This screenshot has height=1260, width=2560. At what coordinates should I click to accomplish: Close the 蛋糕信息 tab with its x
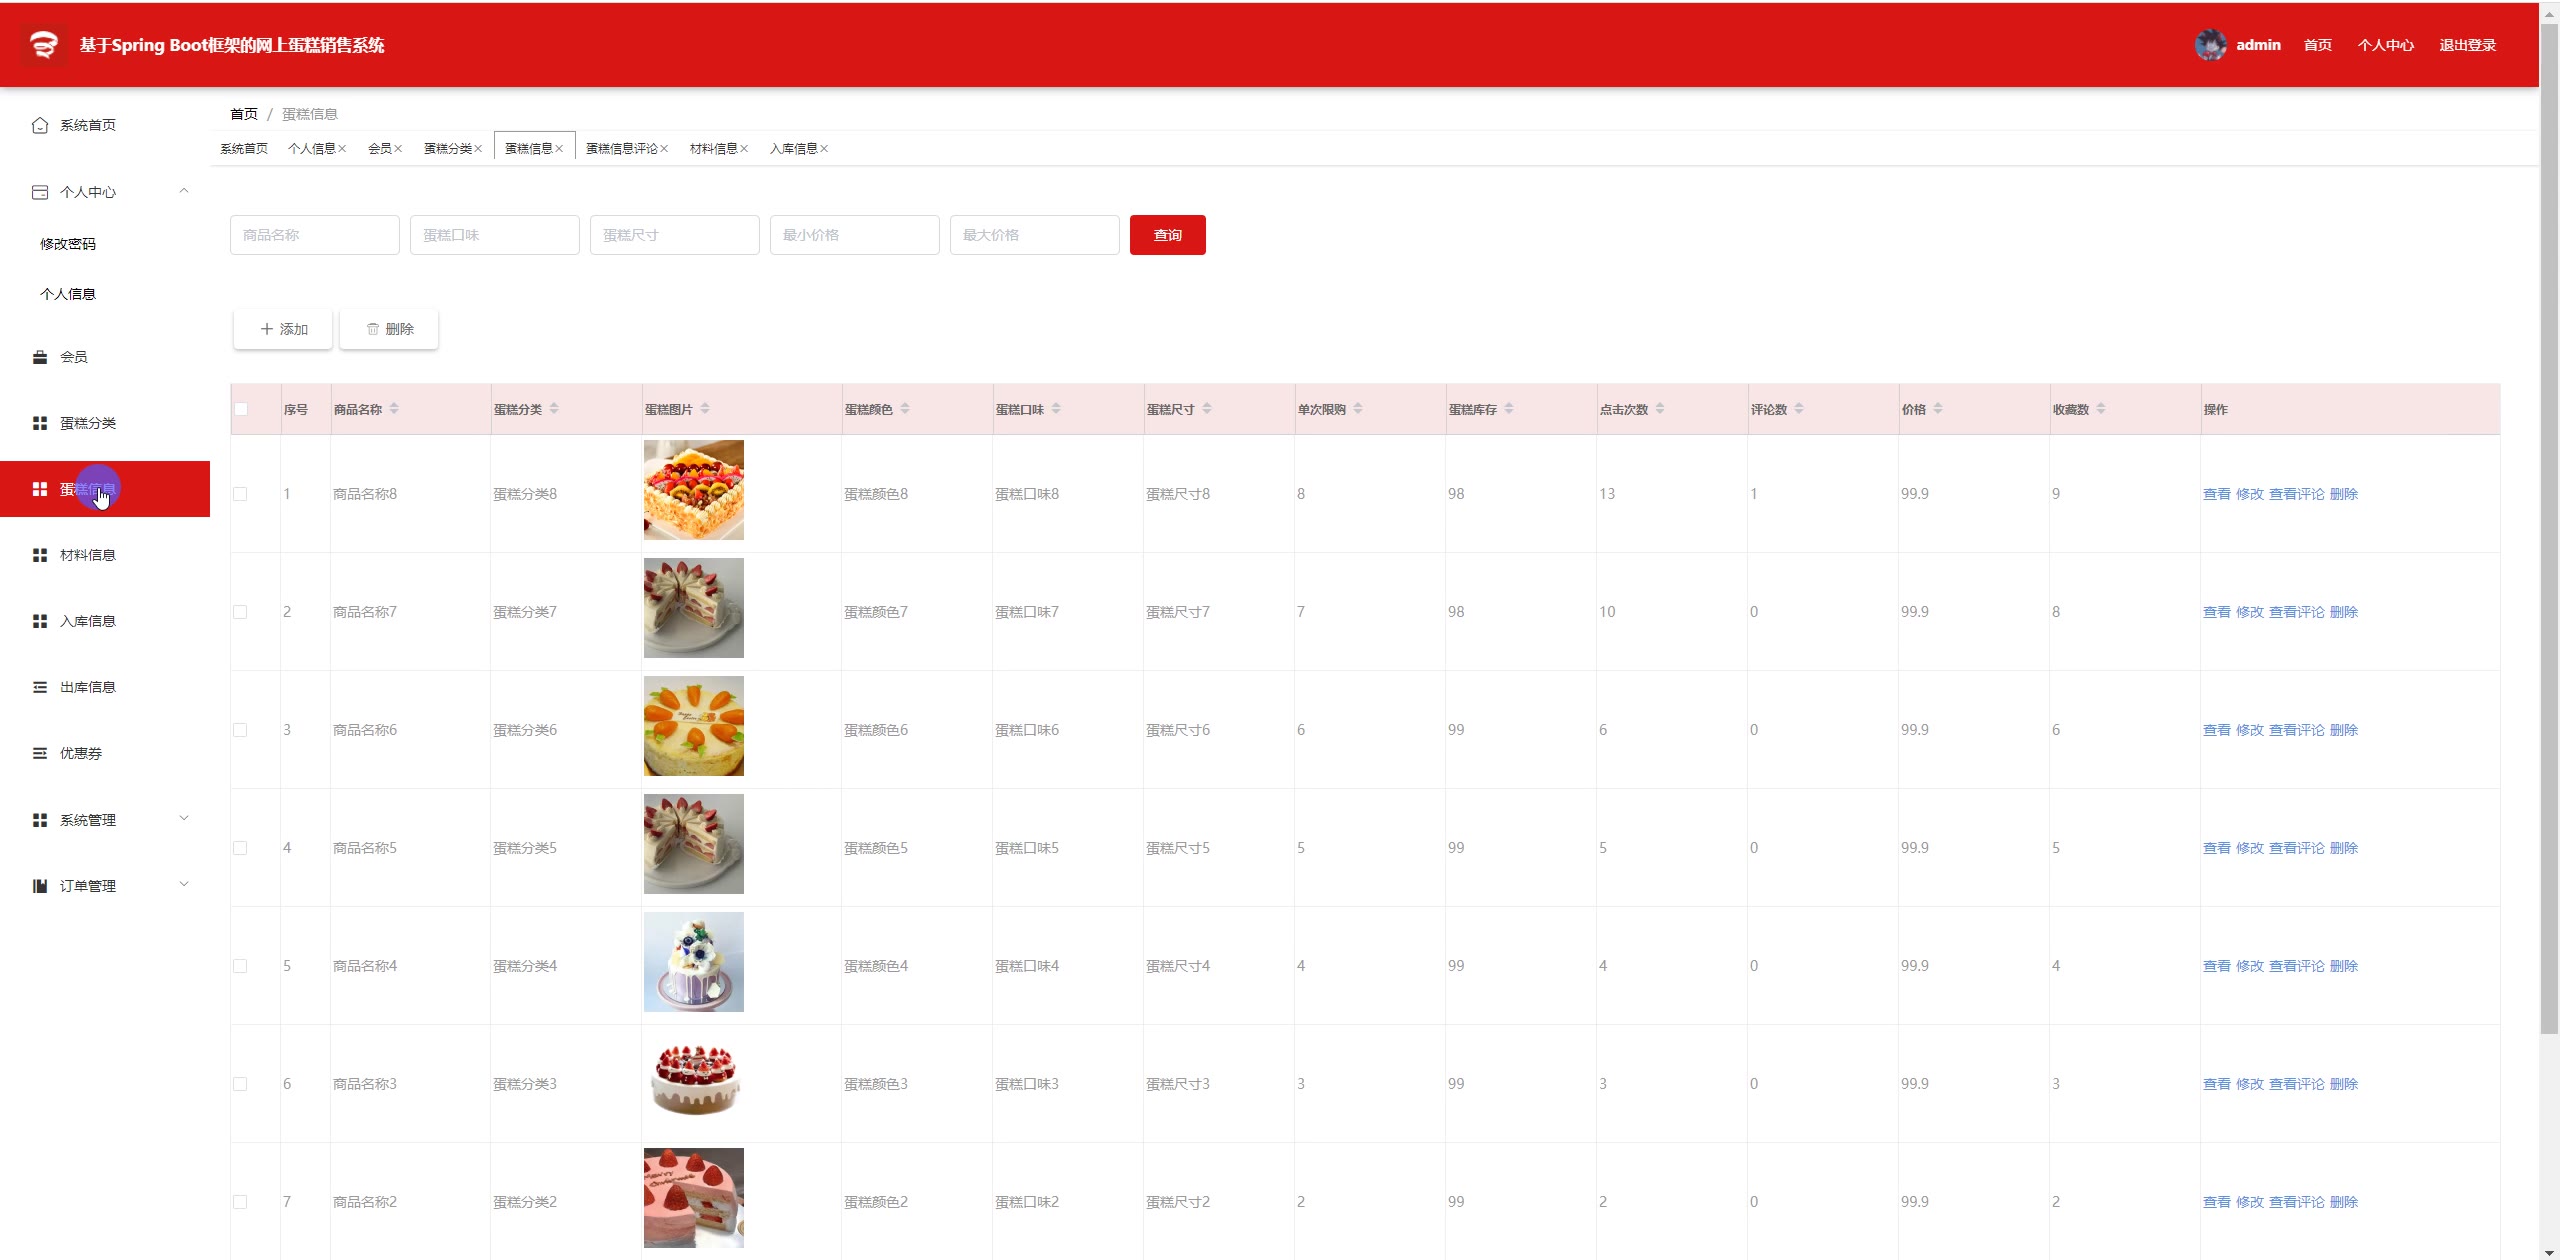coord(559,149)
